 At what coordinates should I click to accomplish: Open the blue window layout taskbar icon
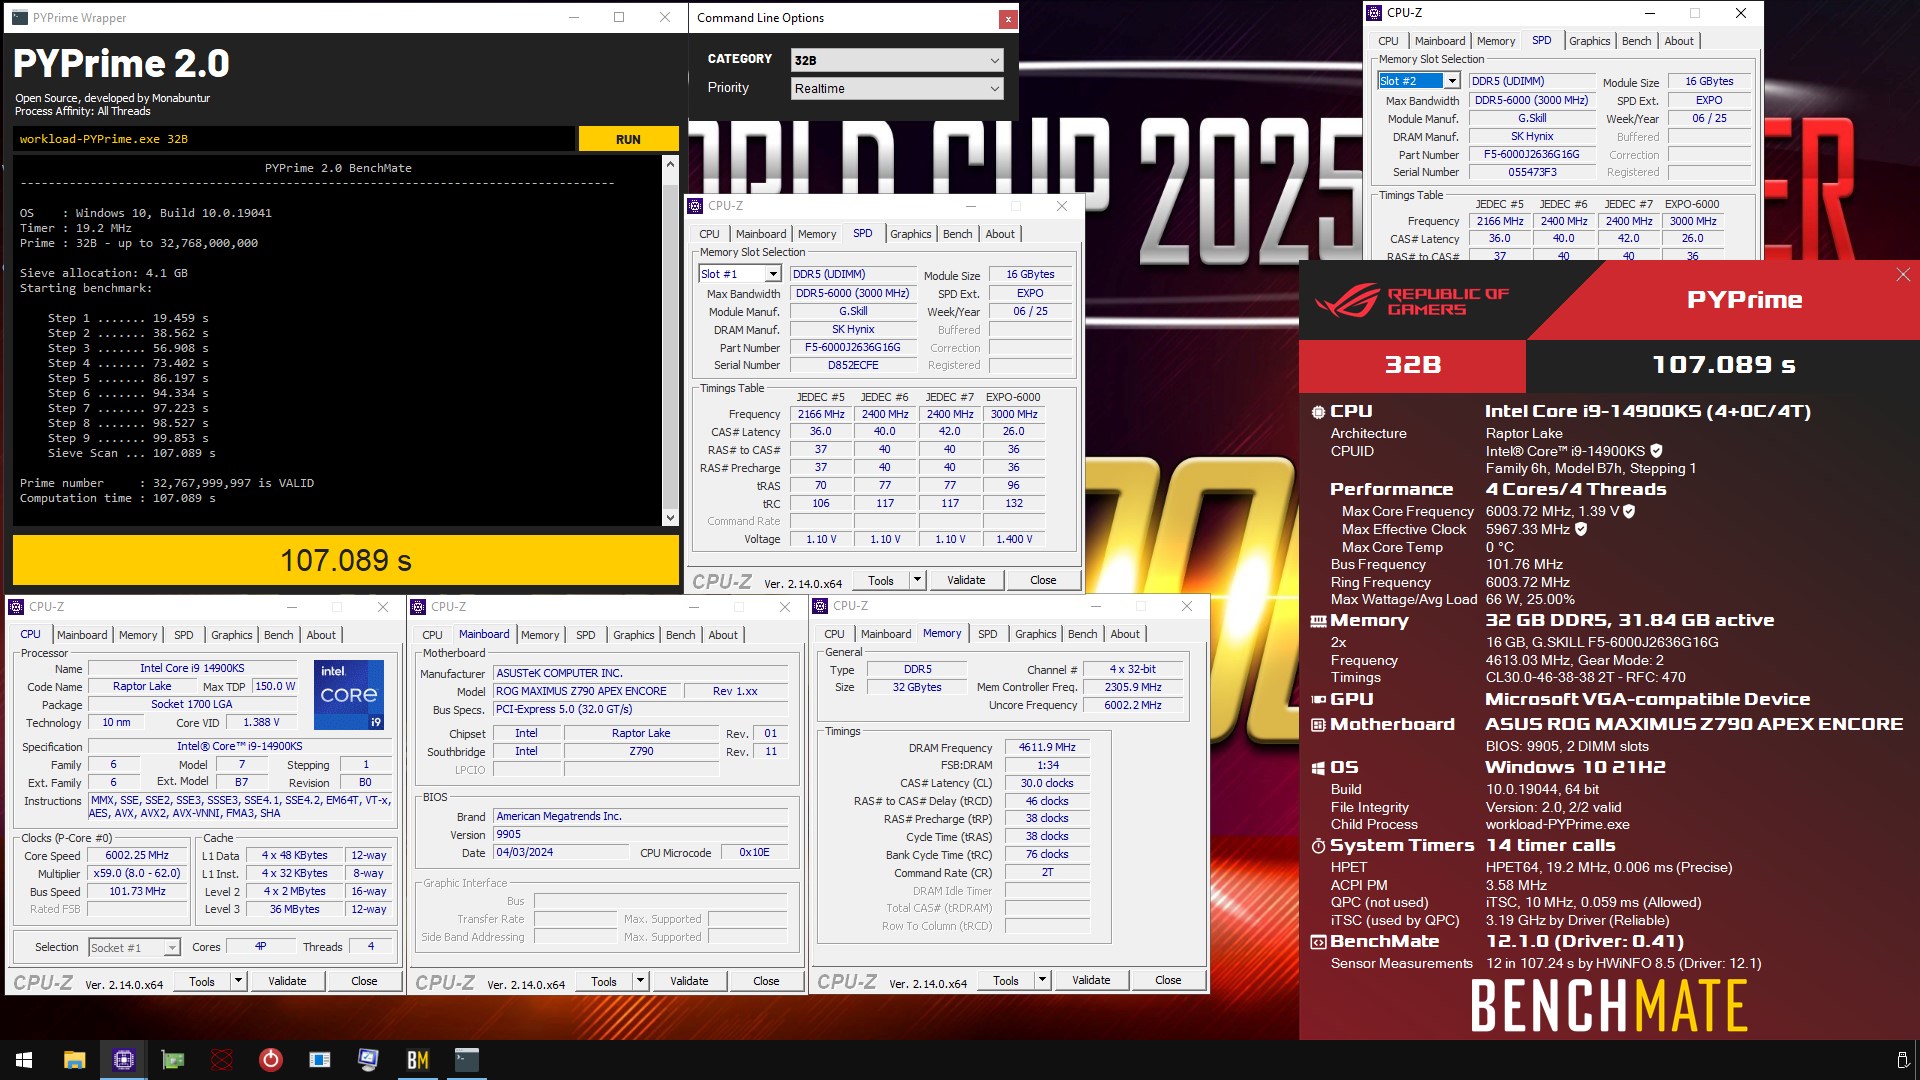tap(320, 1060)
